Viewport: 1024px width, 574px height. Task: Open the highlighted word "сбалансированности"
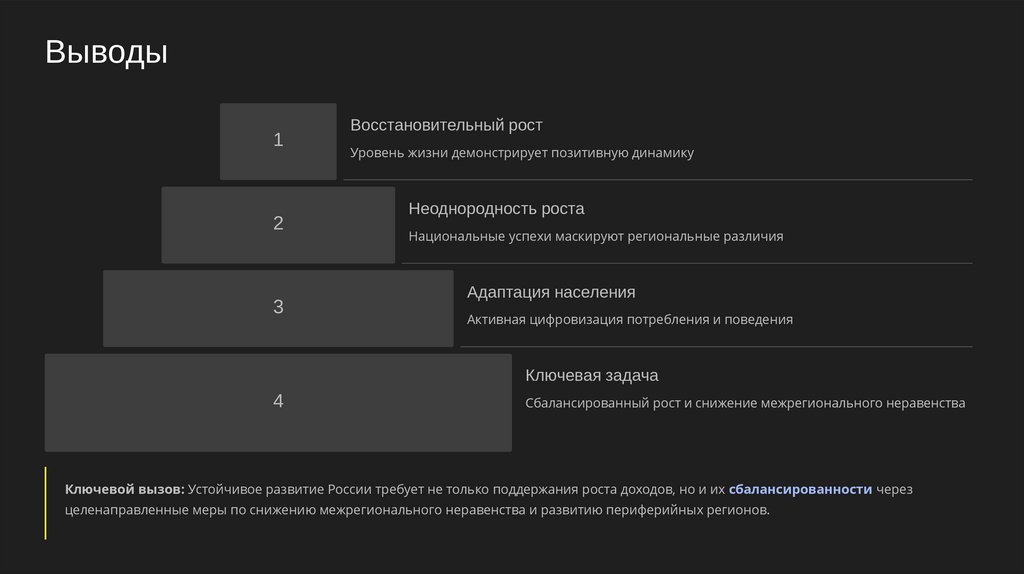point(800,489)
